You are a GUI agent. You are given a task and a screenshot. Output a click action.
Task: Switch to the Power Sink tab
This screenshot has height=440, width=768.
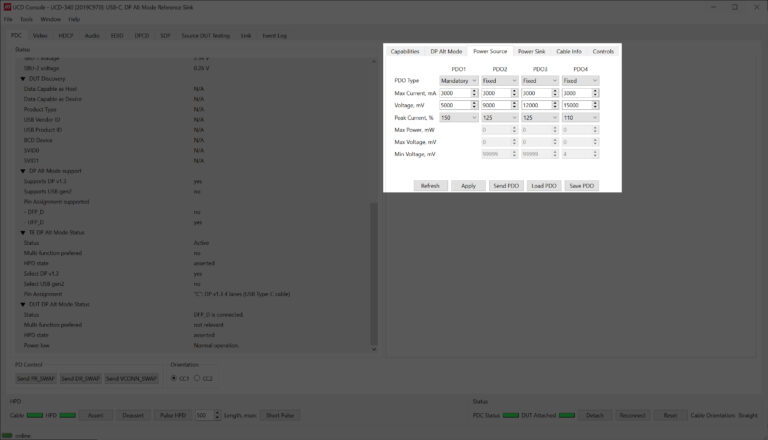click(531, 51)
